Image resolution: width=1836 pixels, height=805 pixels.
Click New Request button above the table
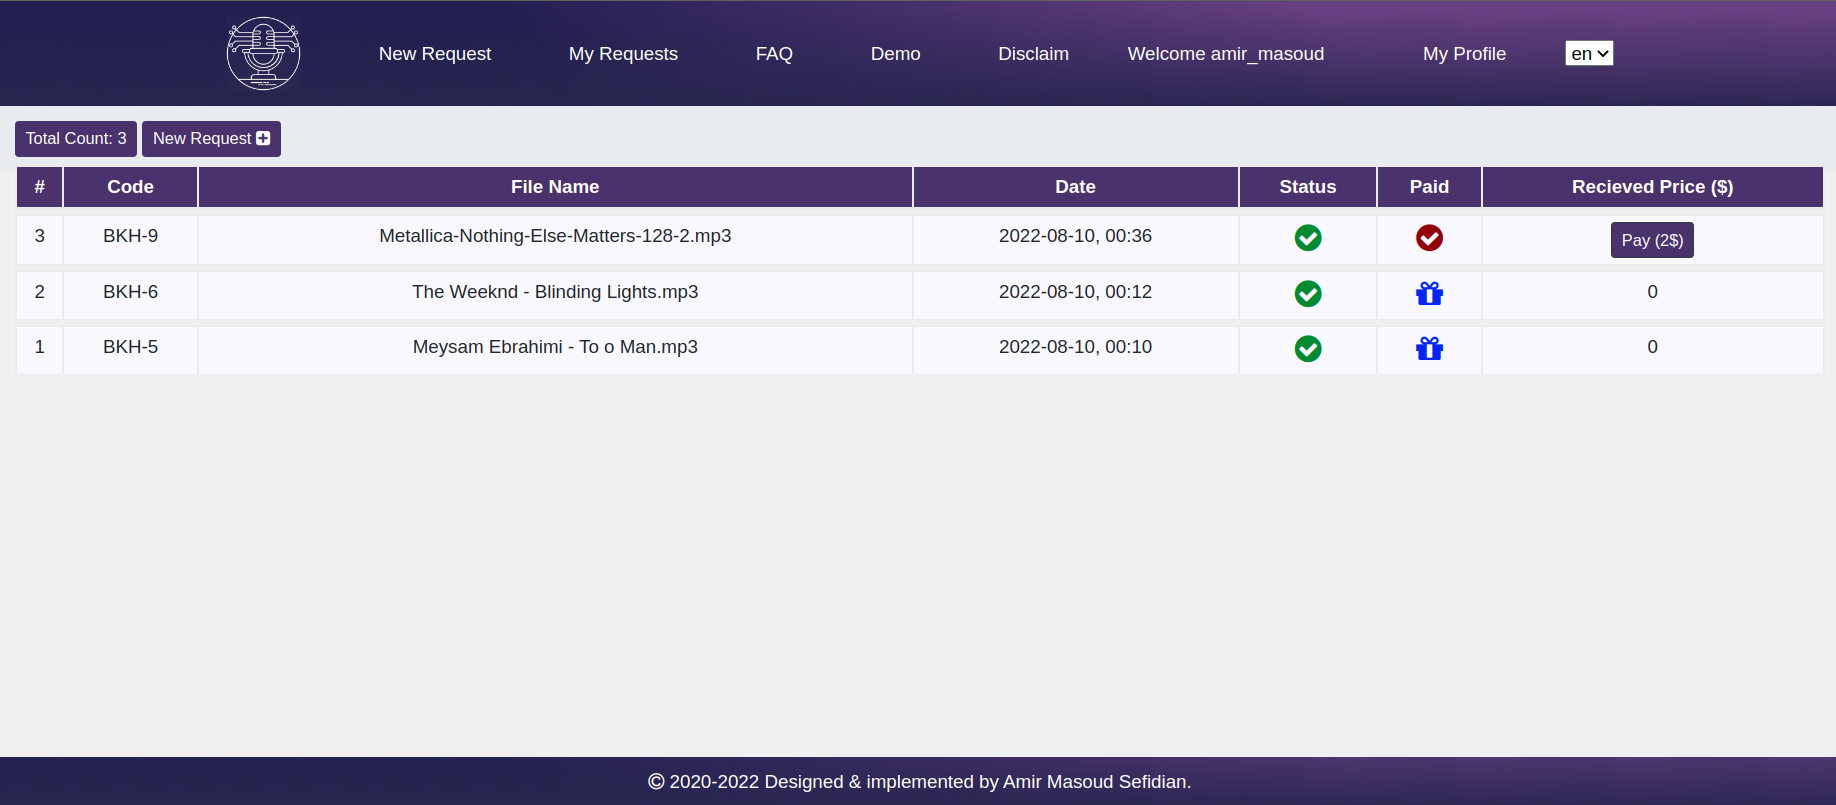(211, 139)
